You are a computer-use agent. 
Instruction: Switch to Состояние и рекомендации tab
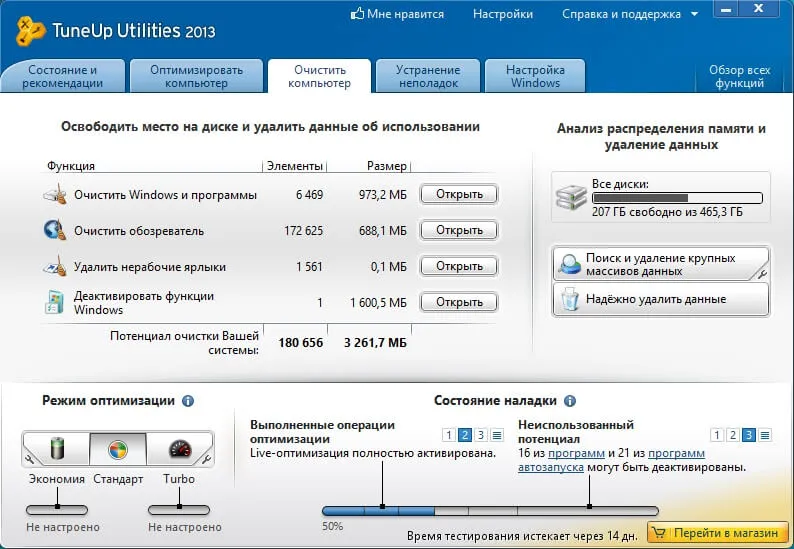point(63,76)
